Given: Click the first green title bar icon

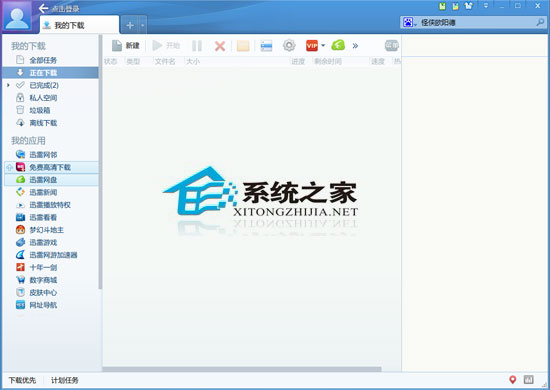Looking at the screenshot, I should tap(442, 6).
